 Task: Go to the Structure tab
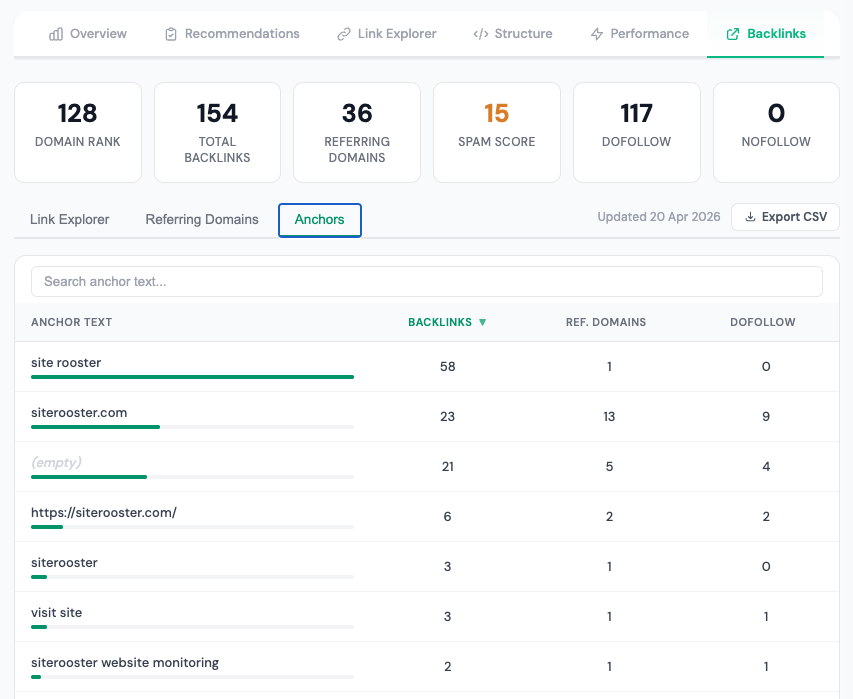tap(513, 34)
